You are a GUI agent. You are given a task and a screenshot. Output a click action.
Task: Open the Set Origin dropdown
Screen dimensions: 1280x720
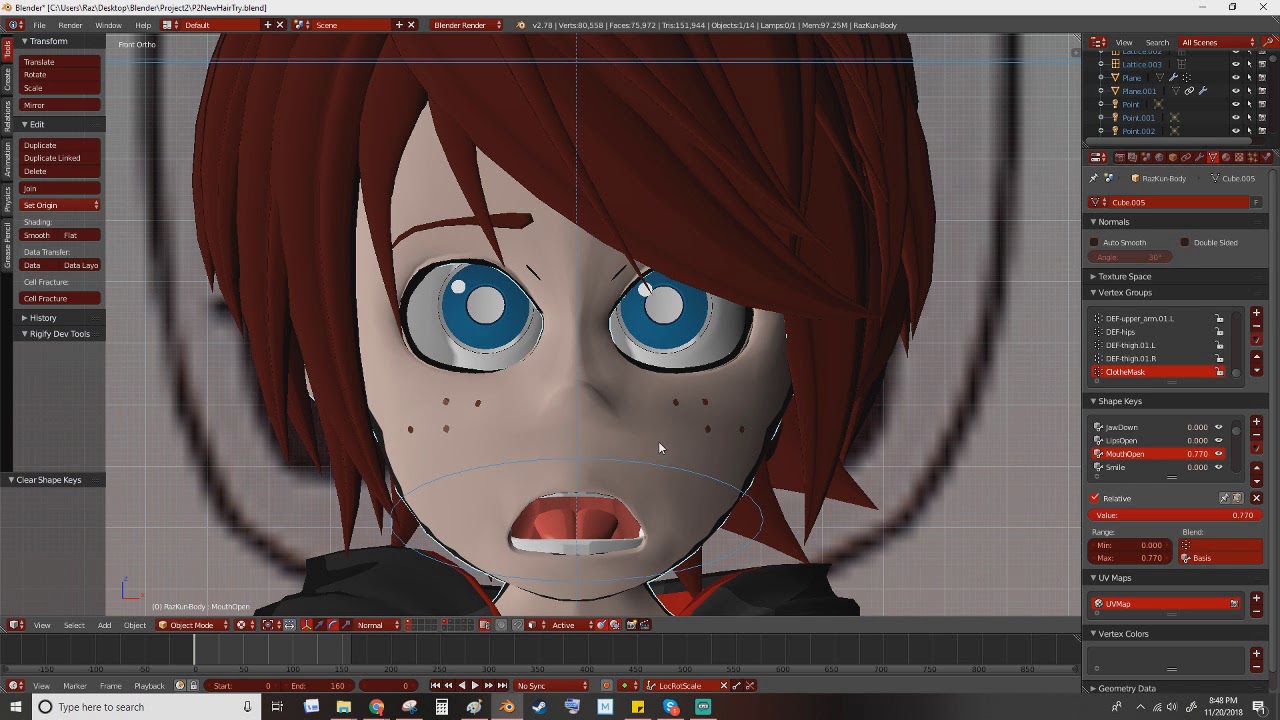[61, 205]
